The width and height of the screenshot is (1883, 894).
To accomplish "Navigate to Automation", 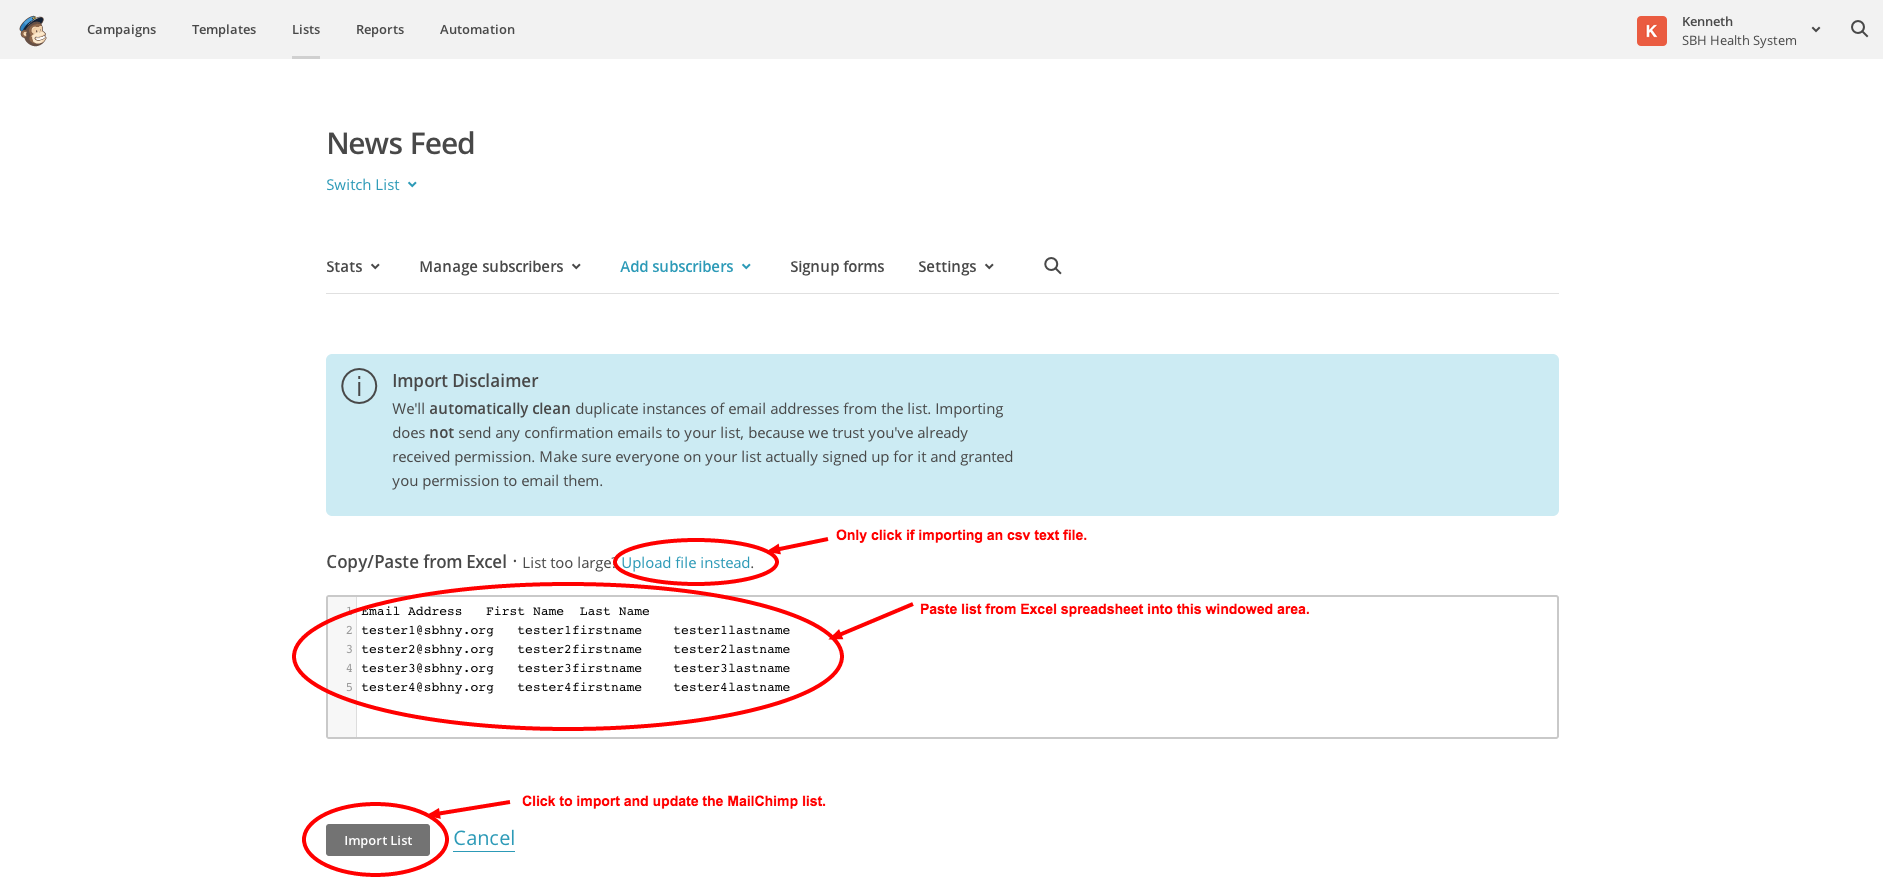I will [x=477, y=30].
